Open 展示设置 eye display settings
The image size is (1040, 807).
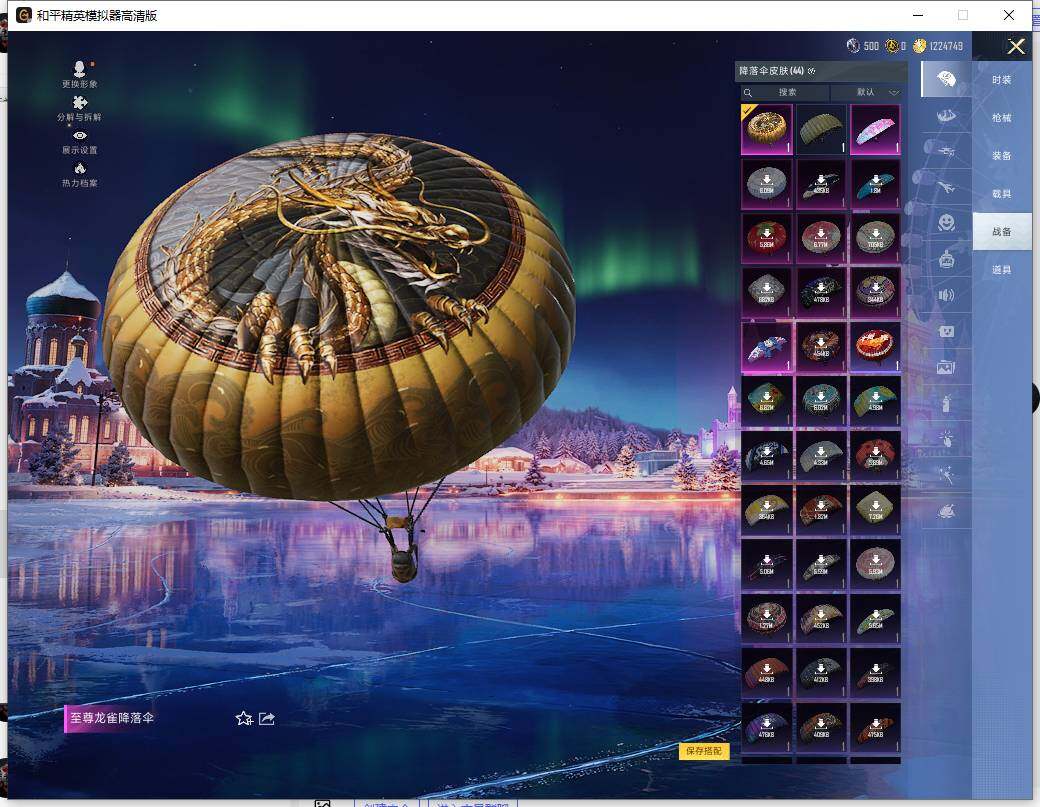pyautogui.click(x=80, y=141)
